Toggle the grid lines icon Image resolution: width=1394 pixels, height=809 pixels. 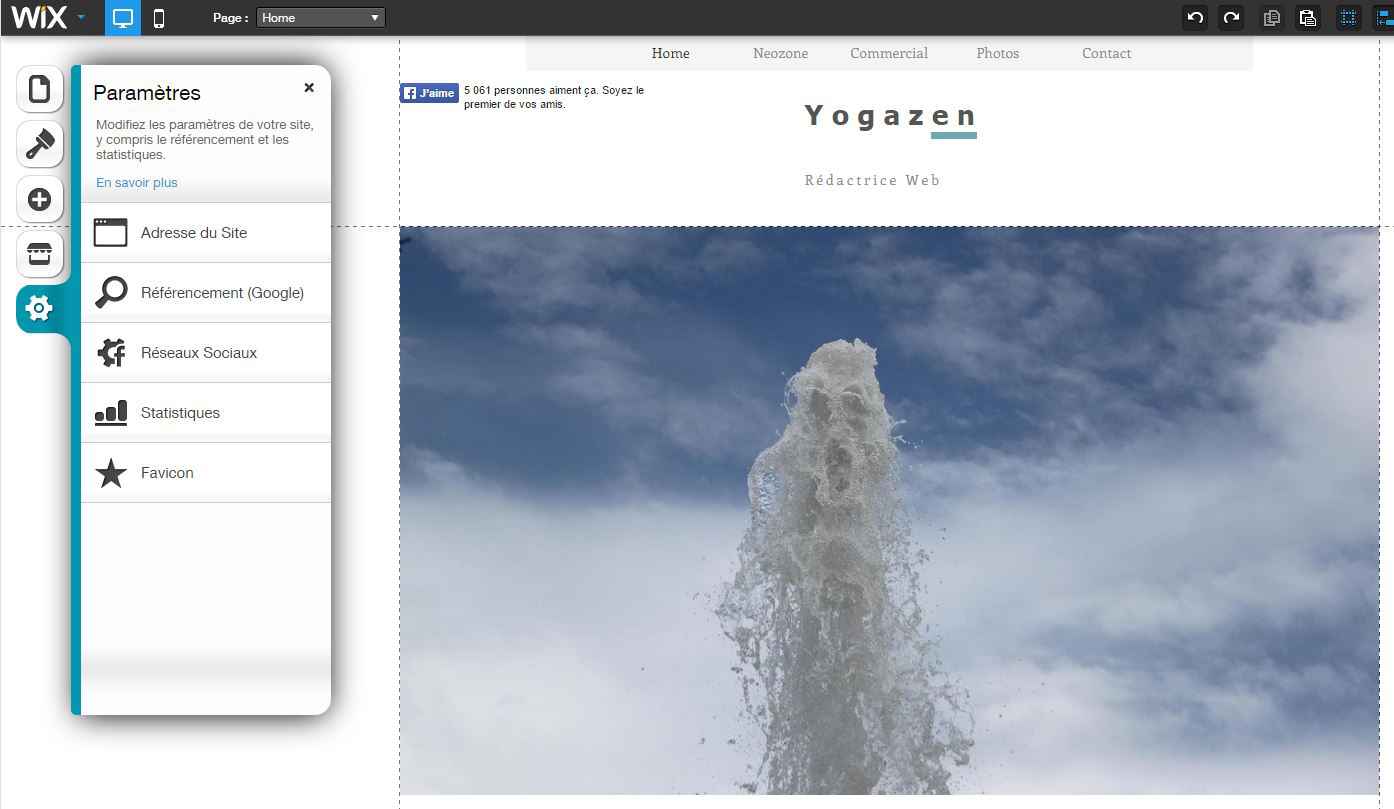(1348, 17)
